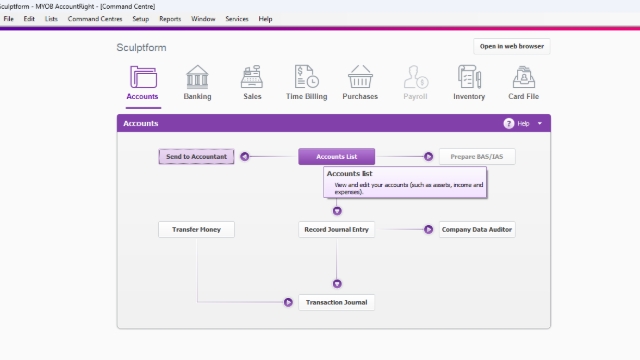Viewport: 640px width, 360px height.
Task: Click the Accounts list tooltip text
Action: tap(405, 182)
